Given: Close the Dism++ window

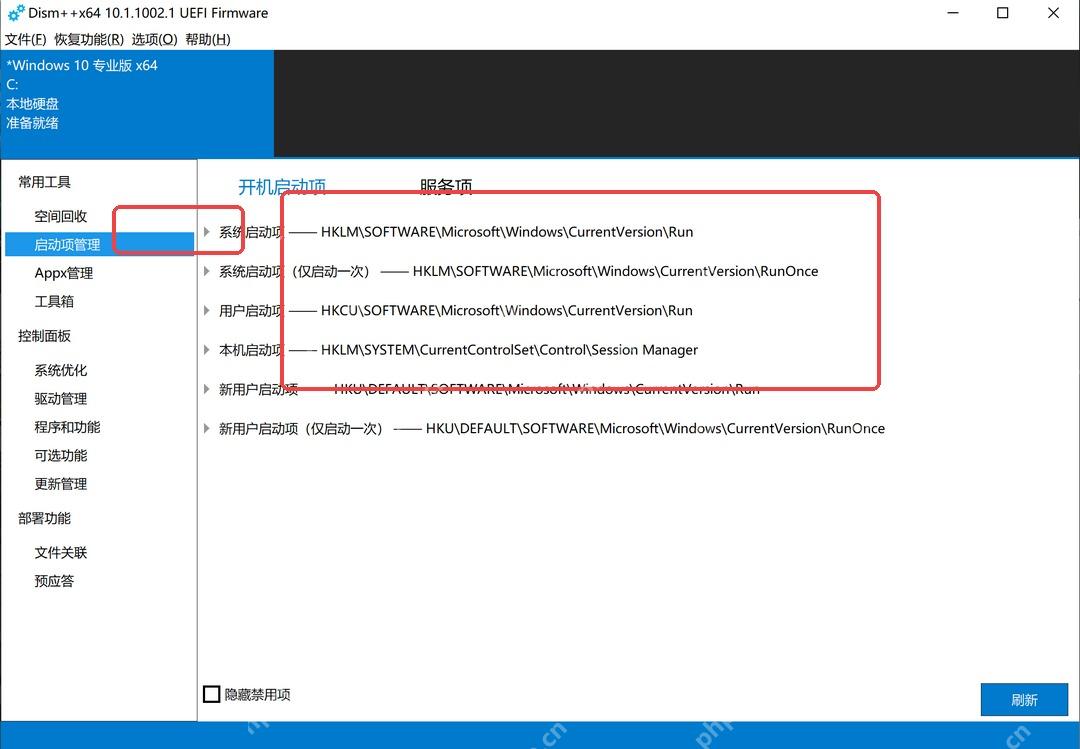Looking at the screenshot, I should (1053, 13).
